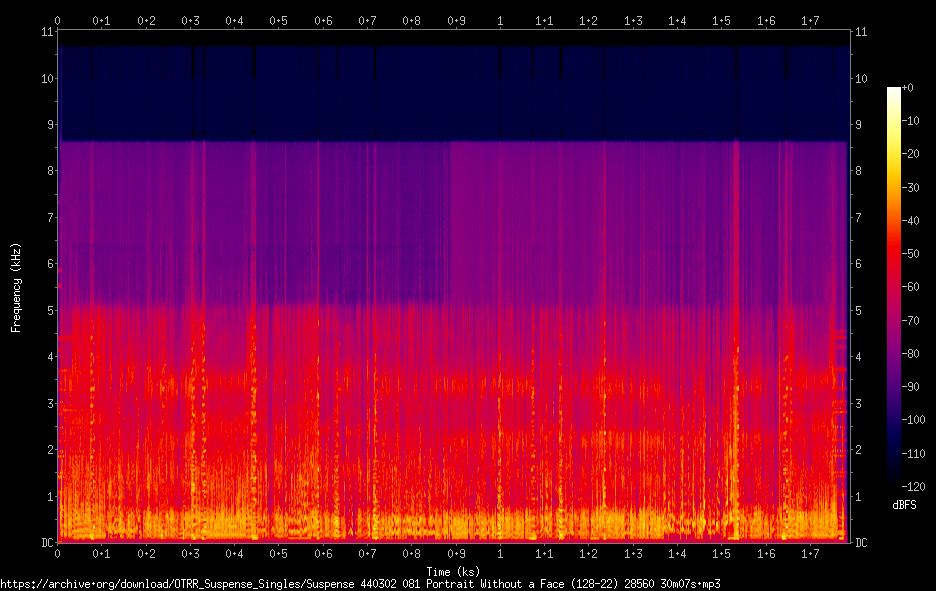Screen dimensions: 936x591
Task: Click the -120 label on dBFS scale
Action: (913, 487)
